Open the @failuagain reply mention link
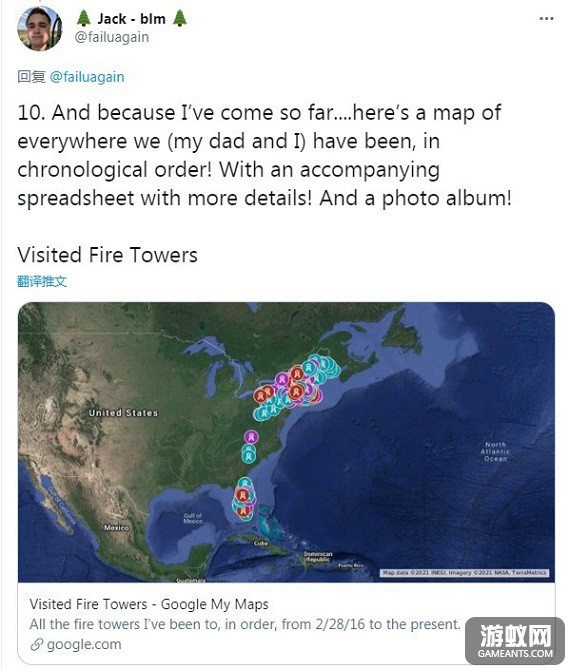 coord(87,77)
